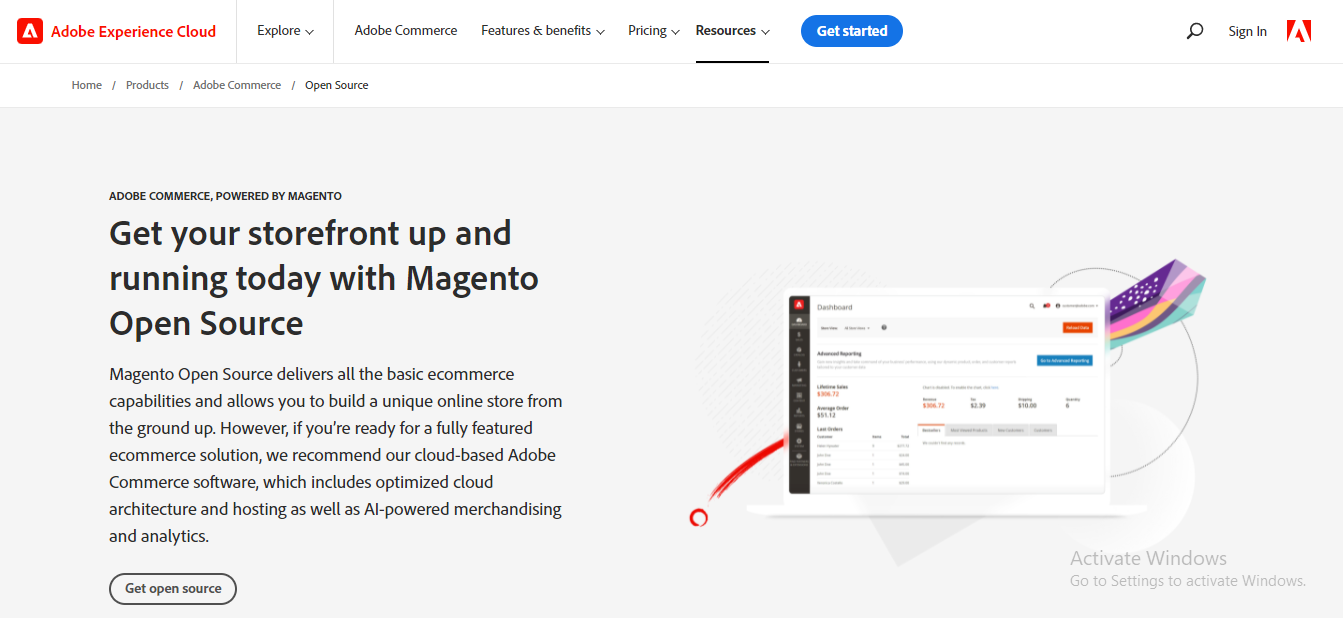
Task: Click the Dashboard title in the preview image
Action: (x=835, y=307)
